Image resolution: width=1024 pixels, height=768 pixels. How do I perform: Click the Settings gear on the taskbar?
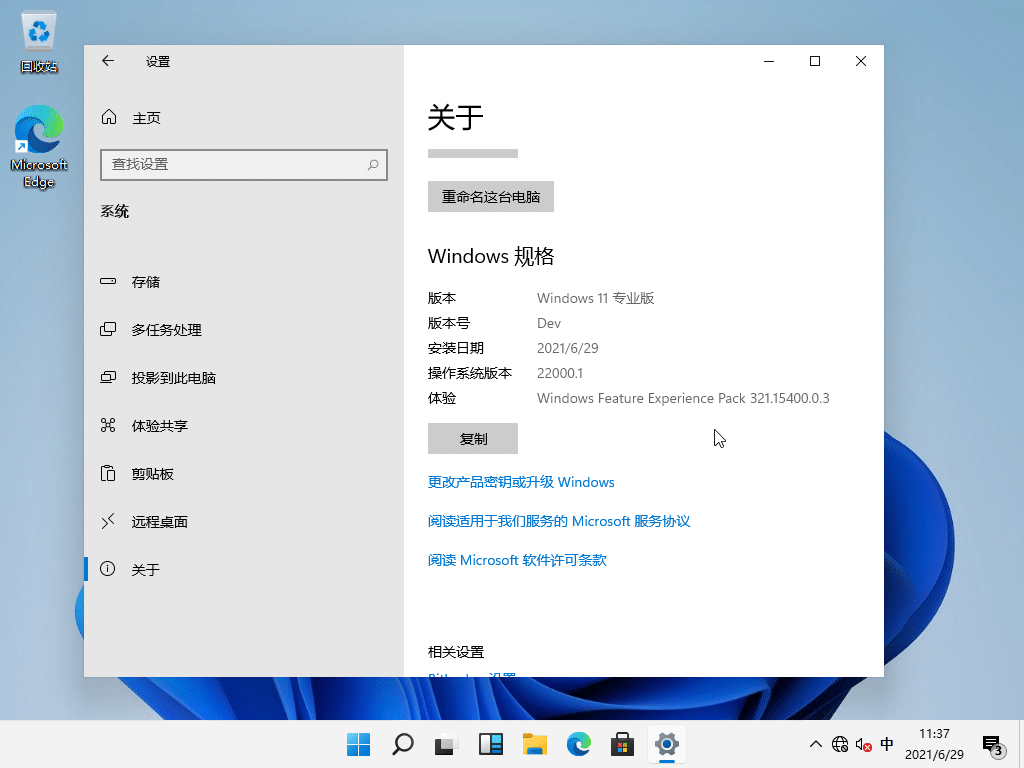667,744
